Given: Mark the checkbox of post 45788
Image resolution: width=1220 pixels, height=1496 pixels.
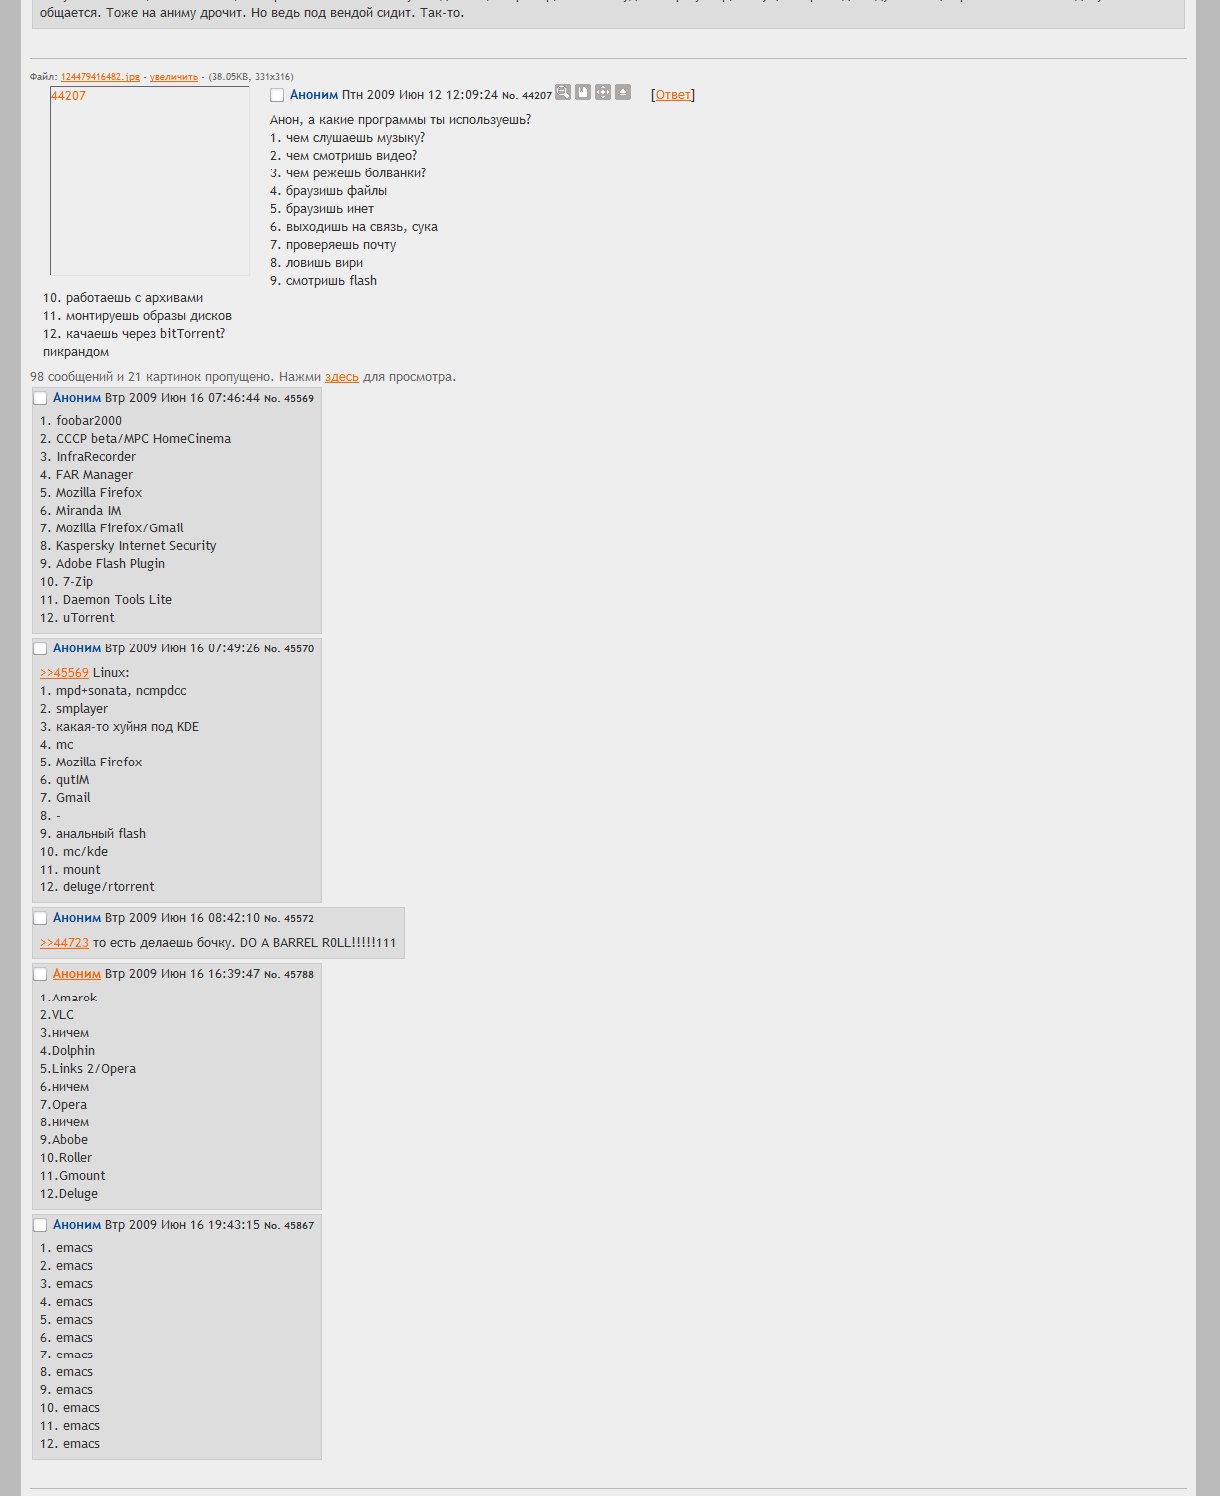Looking at the screenshot, I should (x=40, y=974).
